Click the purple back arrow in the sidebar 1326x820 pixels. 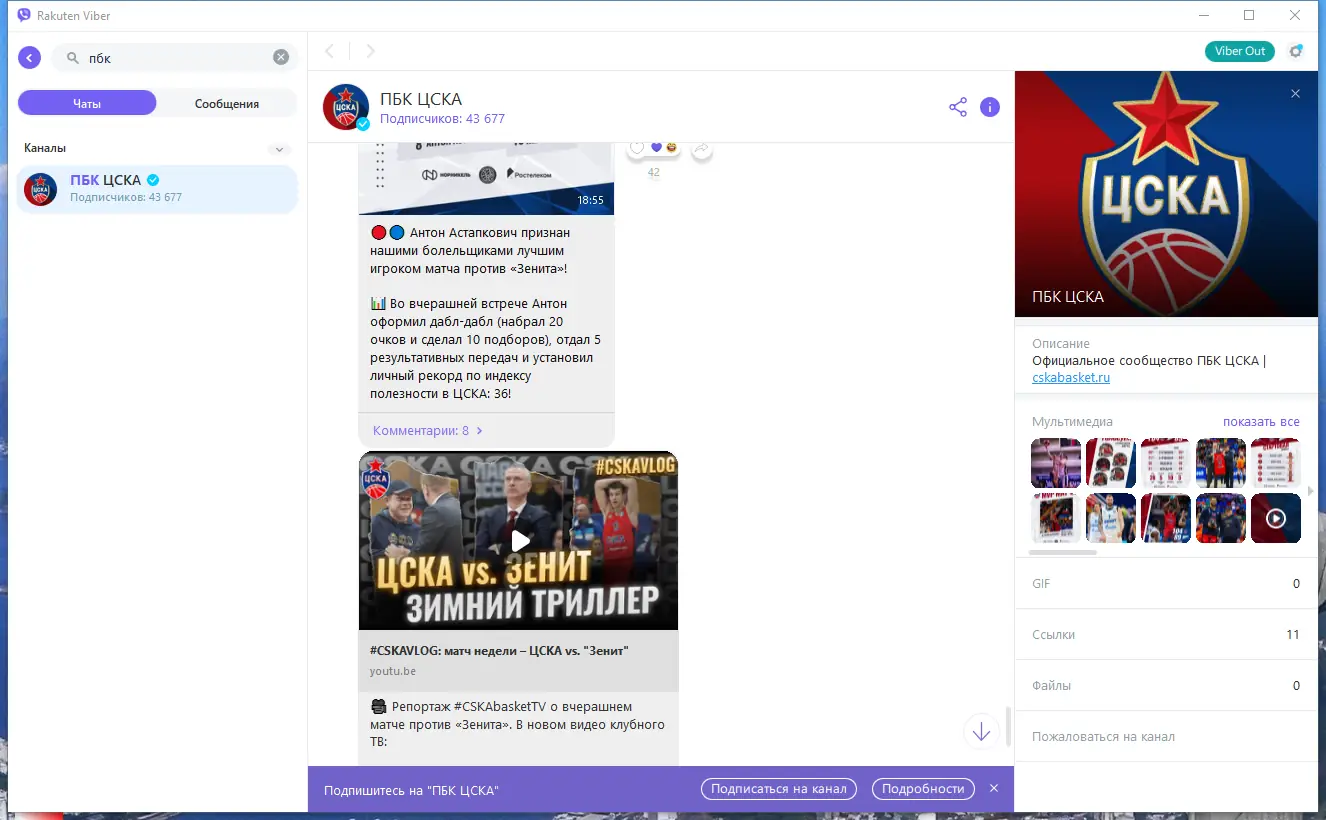click(29, 57)
